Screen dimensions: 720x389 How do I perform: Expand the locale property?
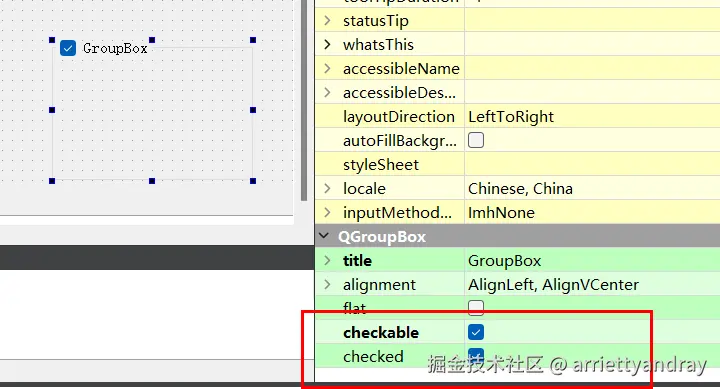(x=327, y=189)
